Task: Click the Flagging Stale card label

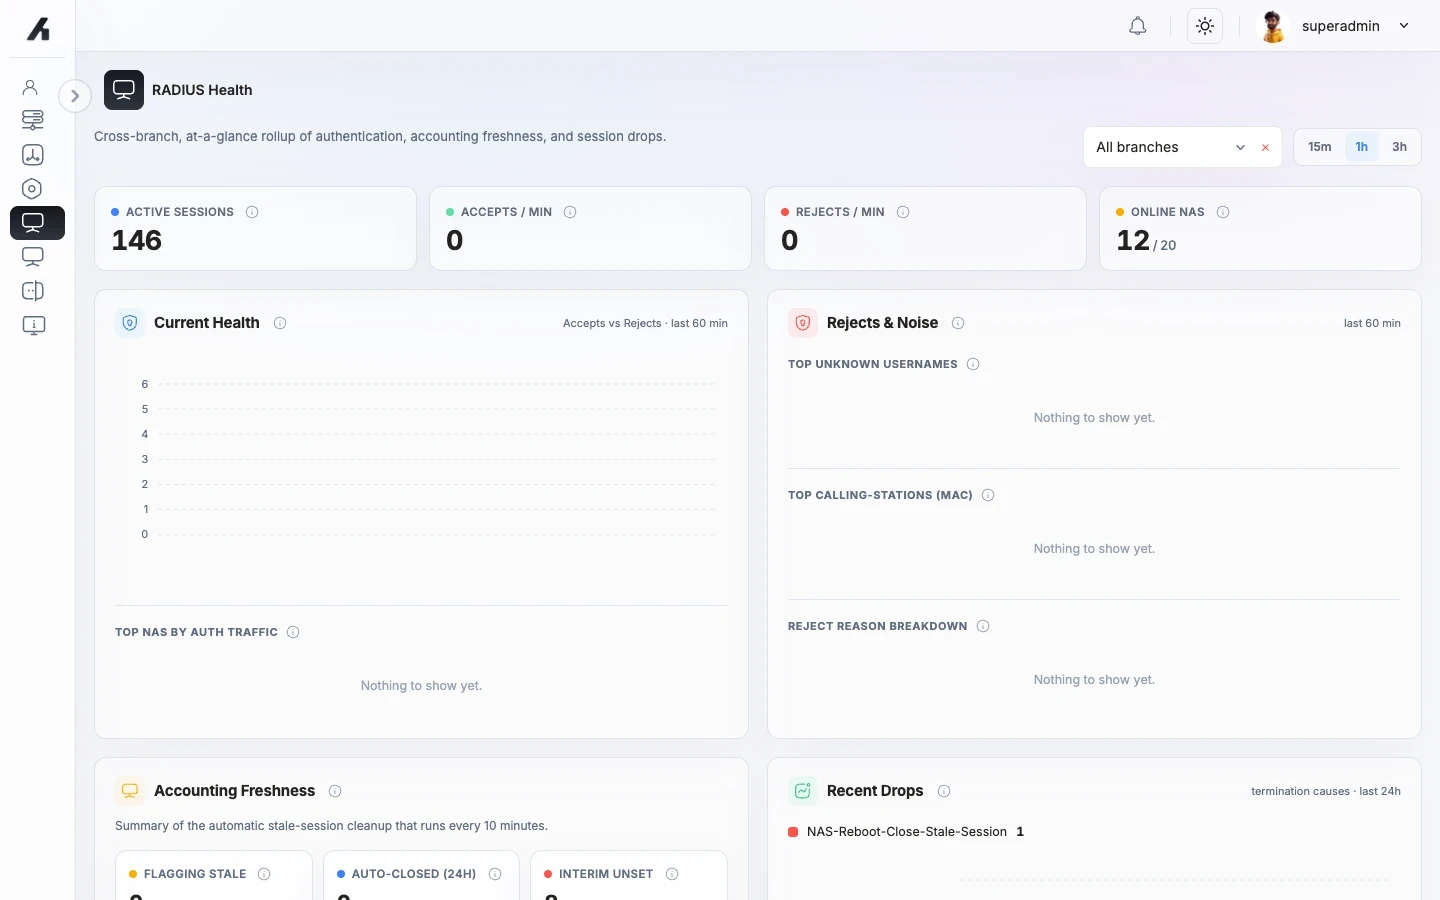Action: coord(195,874)
